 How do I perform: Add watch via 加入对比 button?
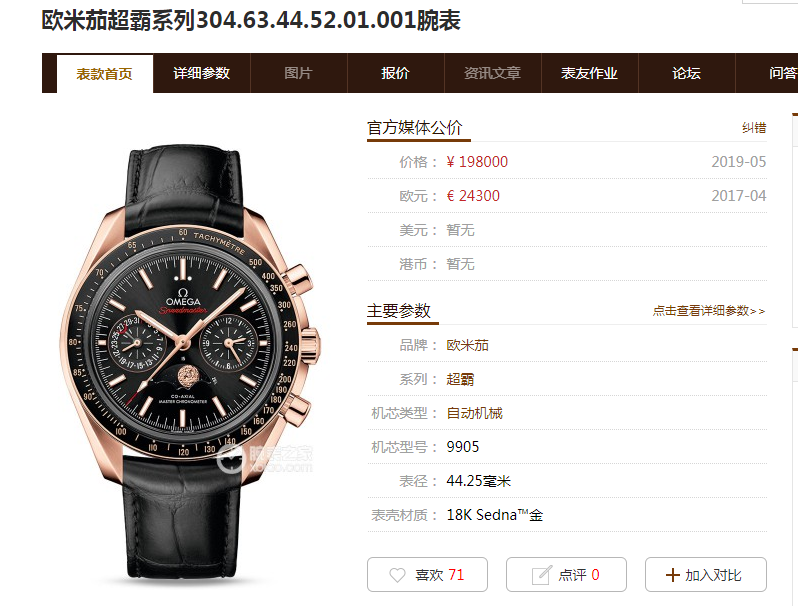pyautogui.click(x=705, y=574)
